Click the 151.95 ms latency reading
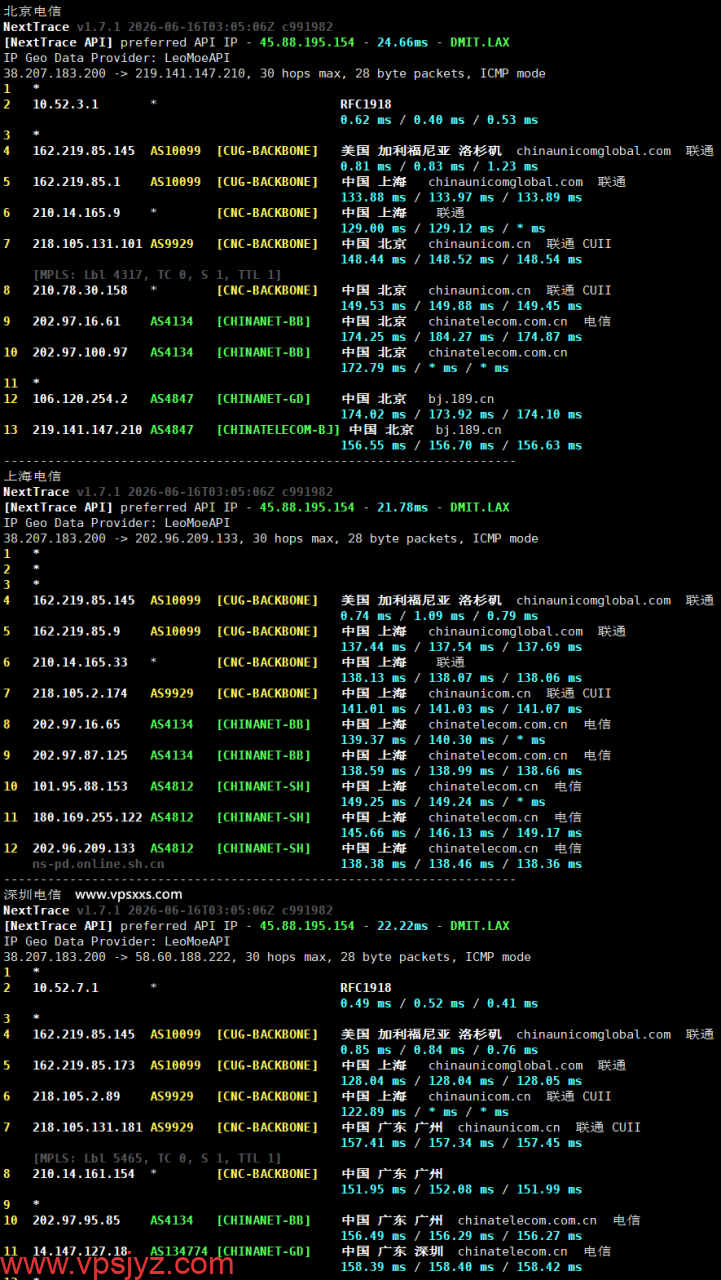The image size is (721, 1280). [x=374, y=1189]
